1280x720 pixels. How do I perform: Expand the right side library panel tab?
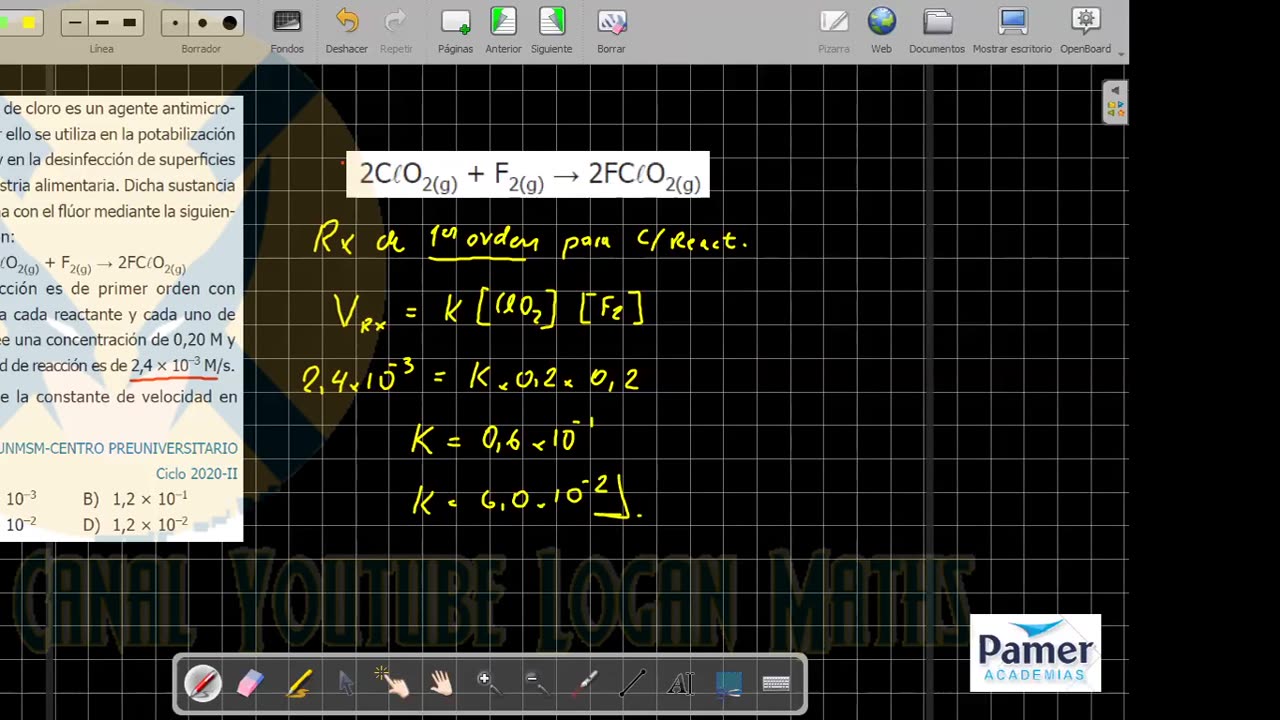(1115, 103)
